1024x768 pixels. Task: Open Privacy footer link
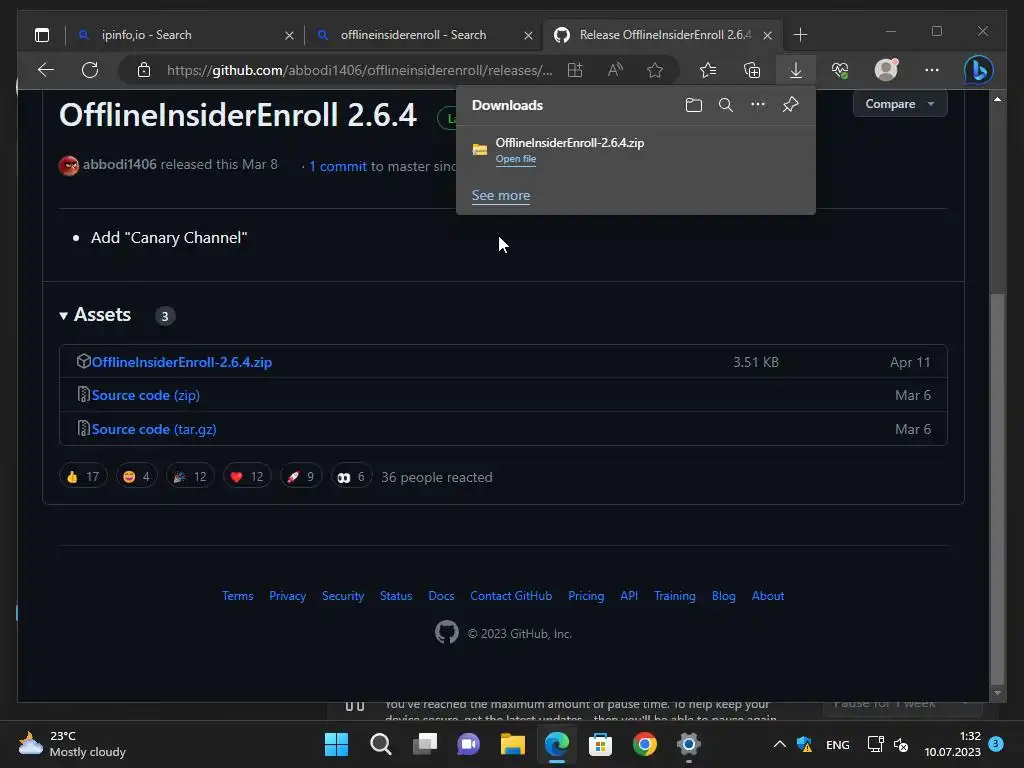[x=287, y=596]
